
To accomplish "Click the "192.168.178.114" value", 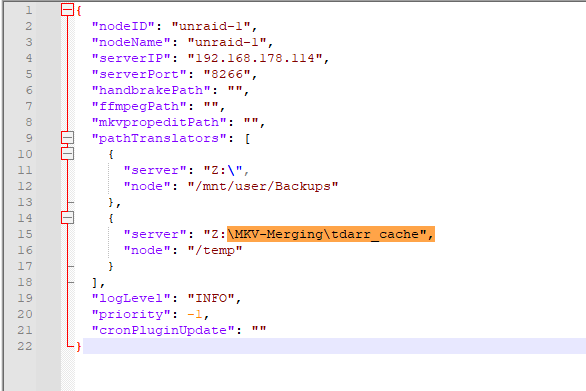I will tap(255, 58).
